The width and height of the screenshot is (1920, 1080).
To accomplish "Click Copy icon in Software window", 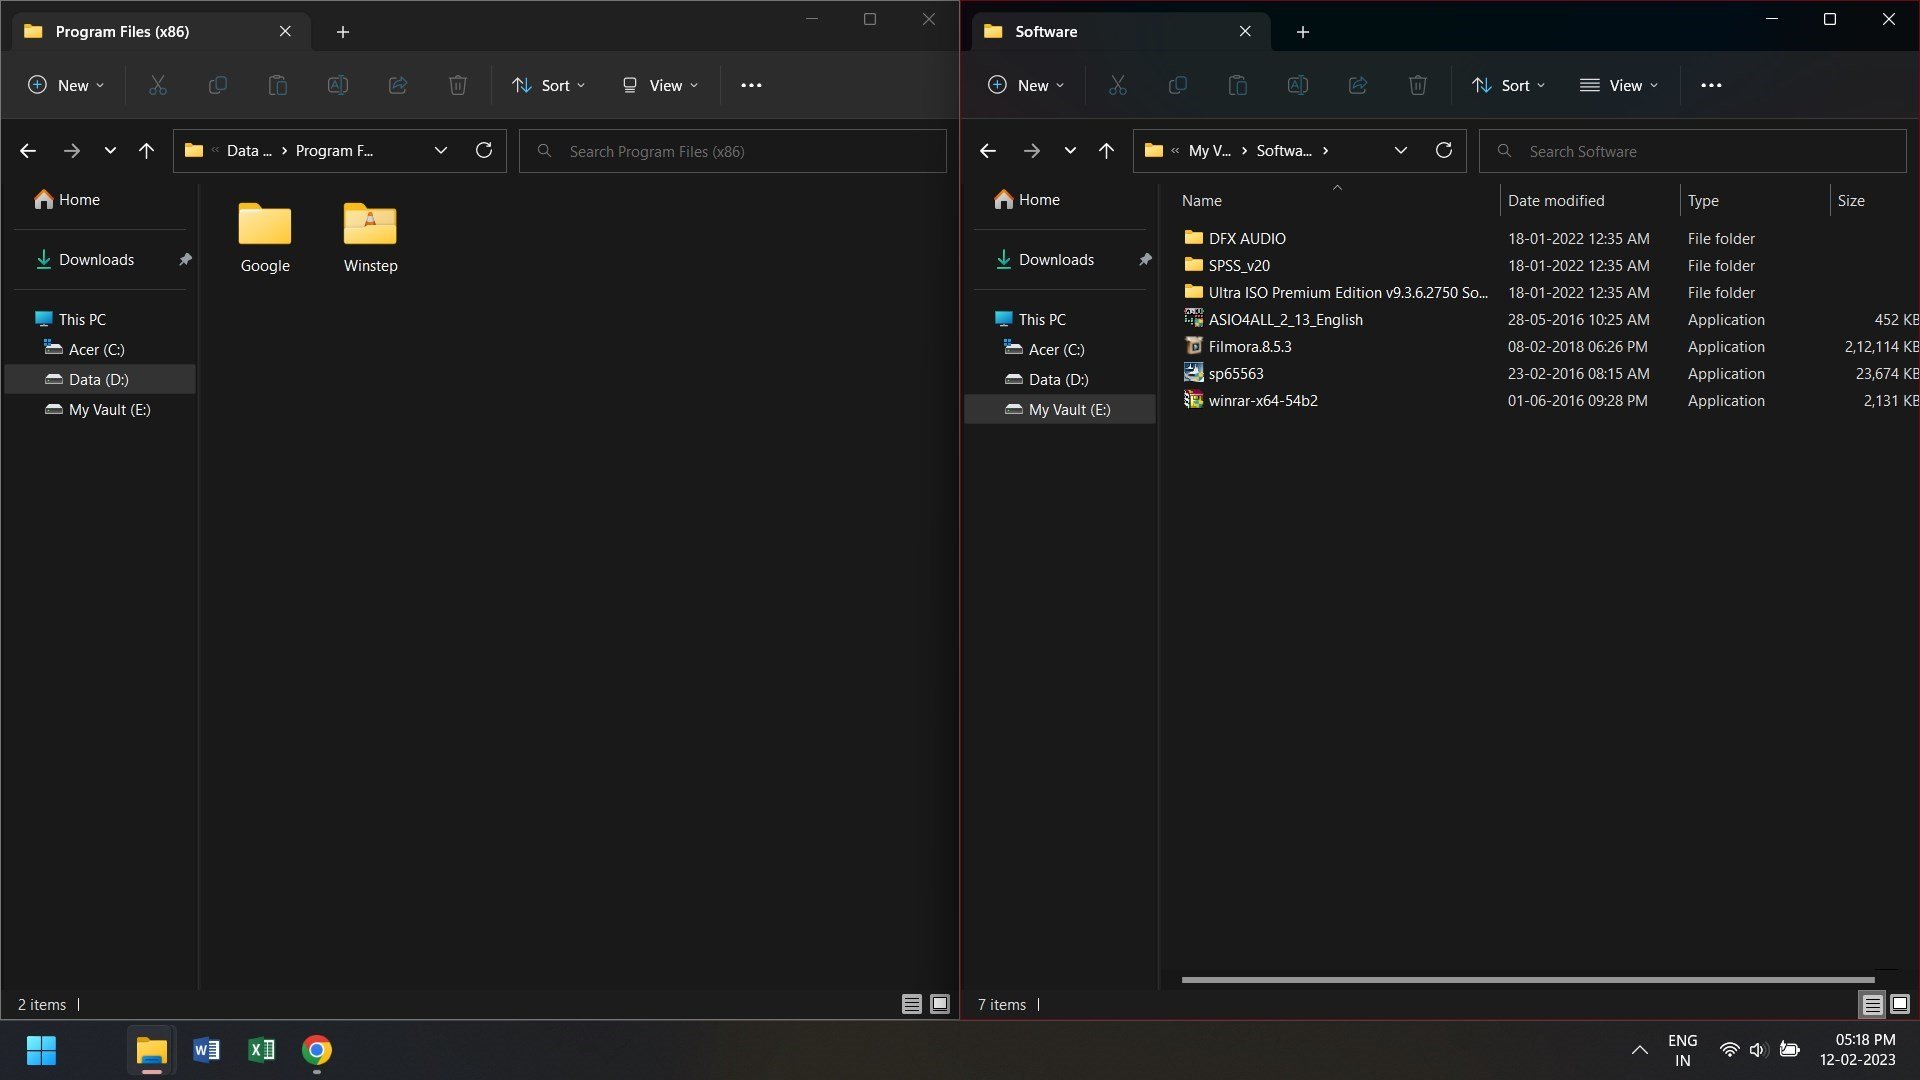I will pyautogui.click(x=1178, y=86).
